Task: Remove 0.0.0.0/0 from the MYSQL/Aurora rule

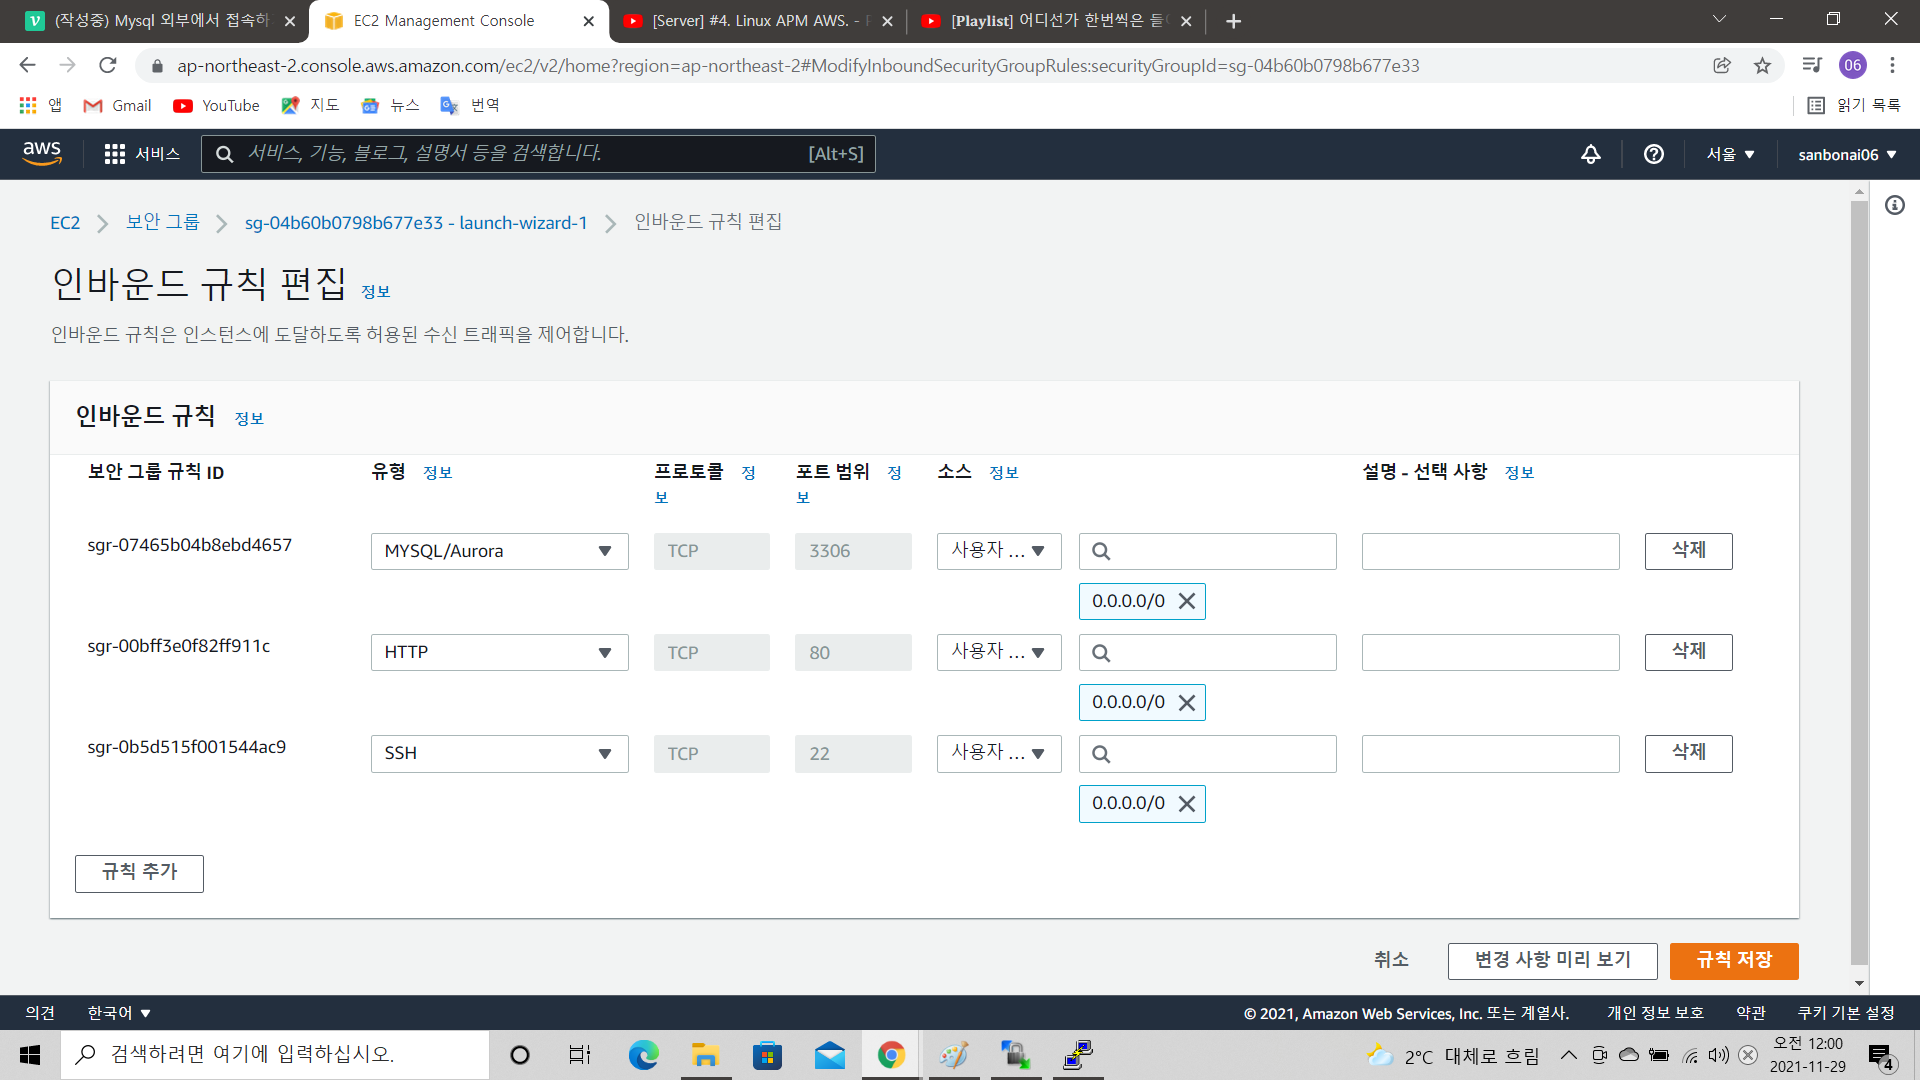Action: pyautogui.click(x=1187, y=601)
